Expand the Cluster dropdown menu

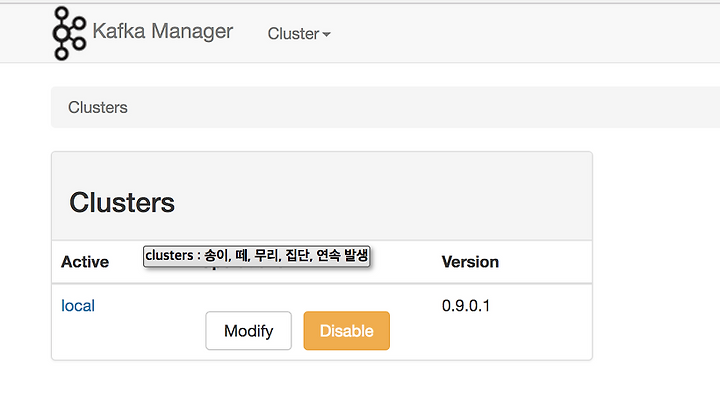point(299,34)
